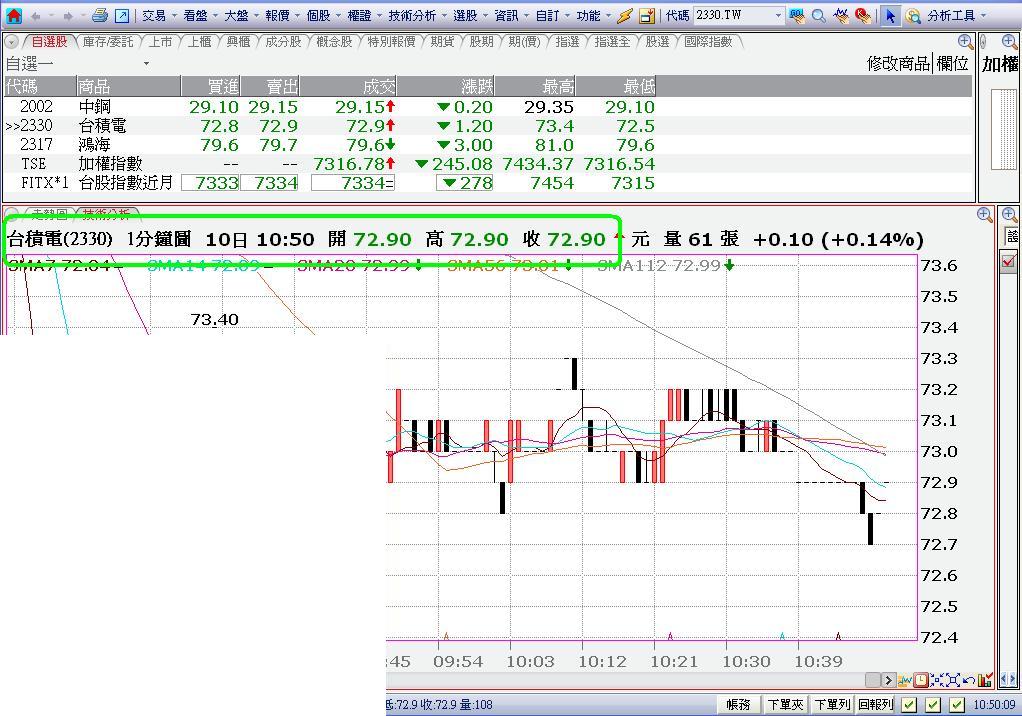The width and height of the screenshot is (1022, 716).
Task: Collapse the watchlist tab bar circle button
Action: tap(11, 42)
